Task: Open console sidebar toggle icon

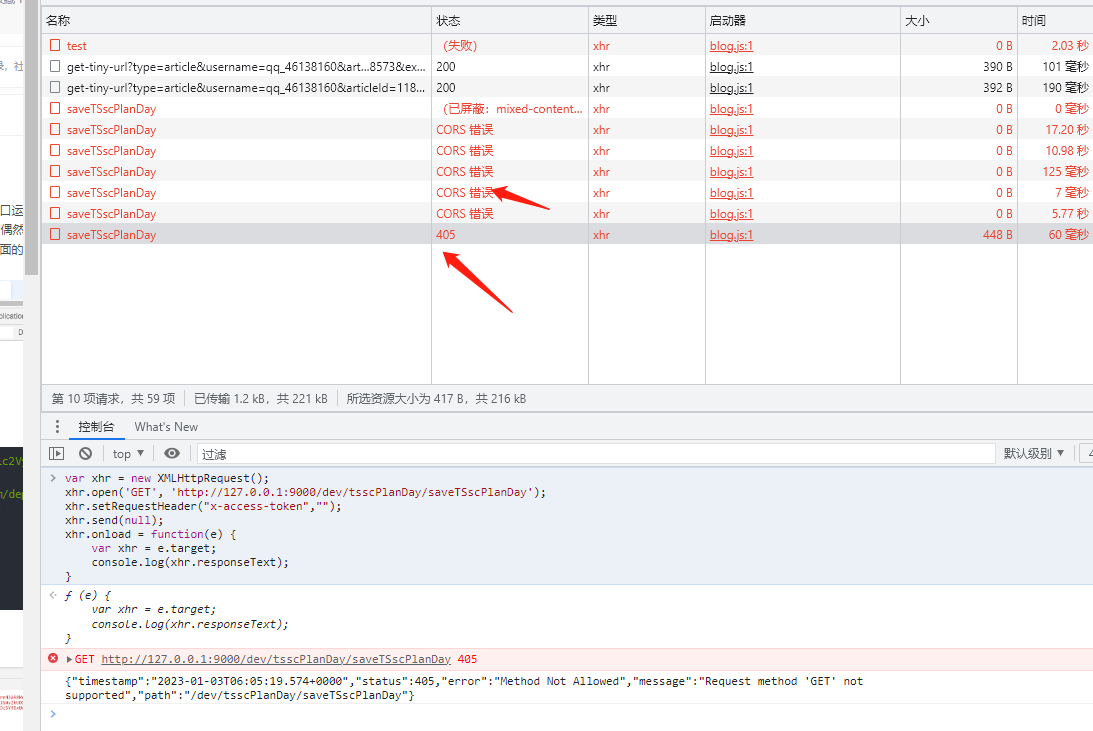Action: coord(56,454)
